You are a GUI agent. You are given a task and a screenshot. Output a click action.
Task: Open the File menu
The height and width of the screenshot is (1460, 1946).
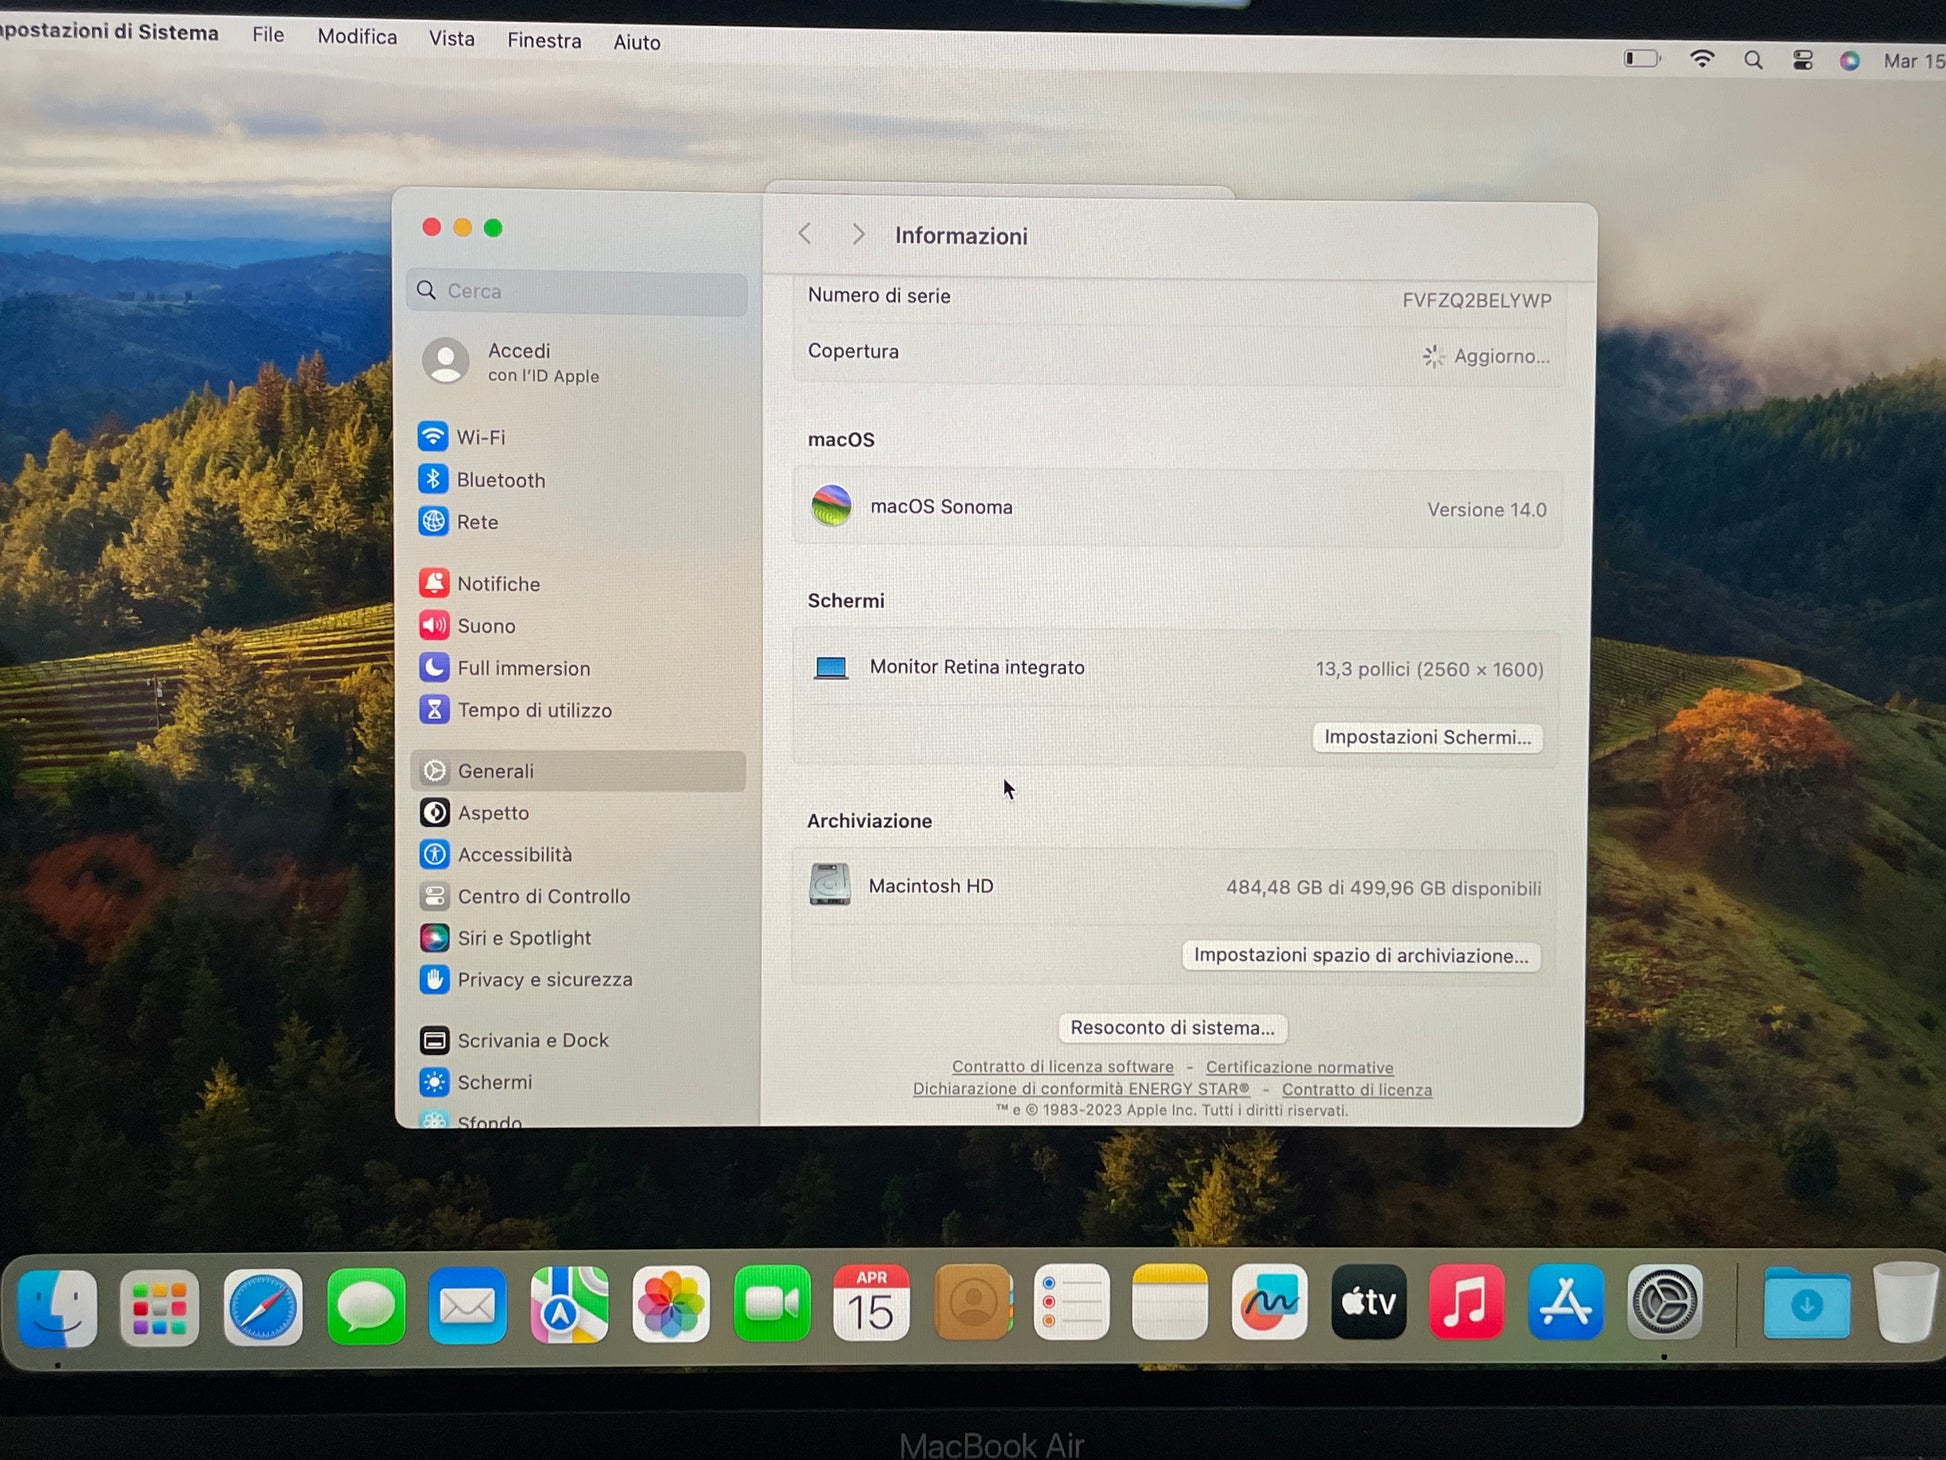[x=268, y=35]
